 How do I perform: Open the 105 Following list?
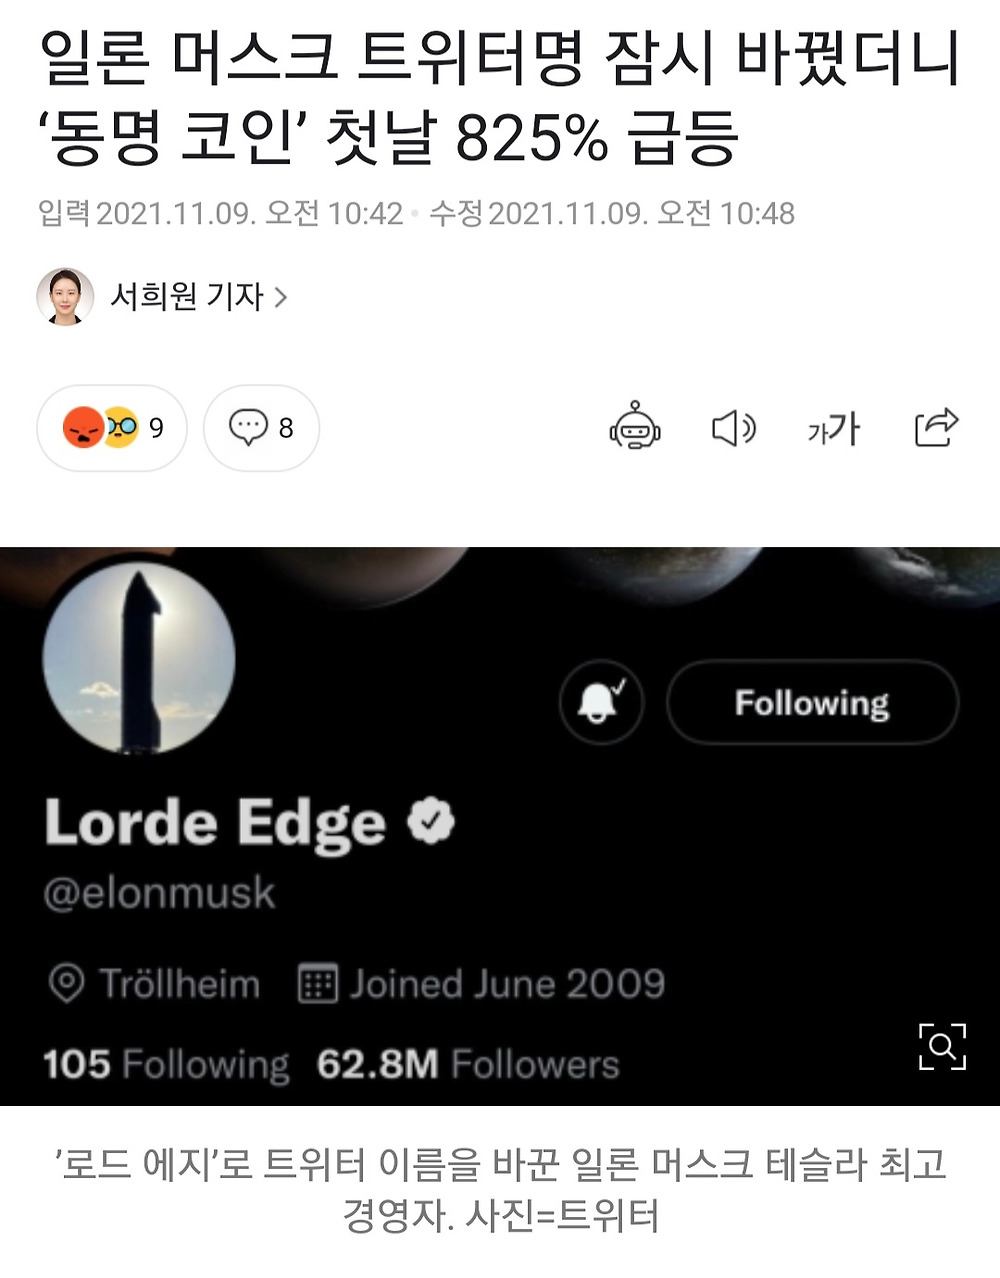pos(166,1064)
